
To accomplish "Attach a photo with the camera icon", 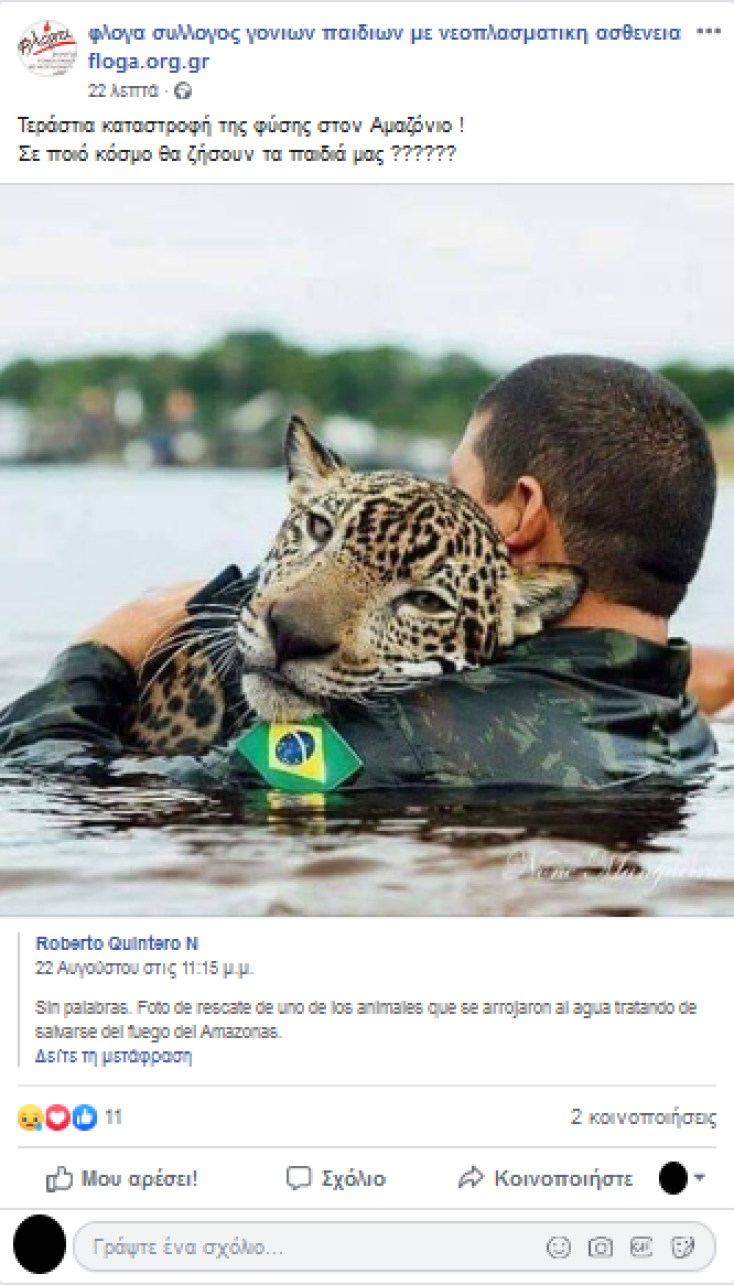I will 600,1247.
